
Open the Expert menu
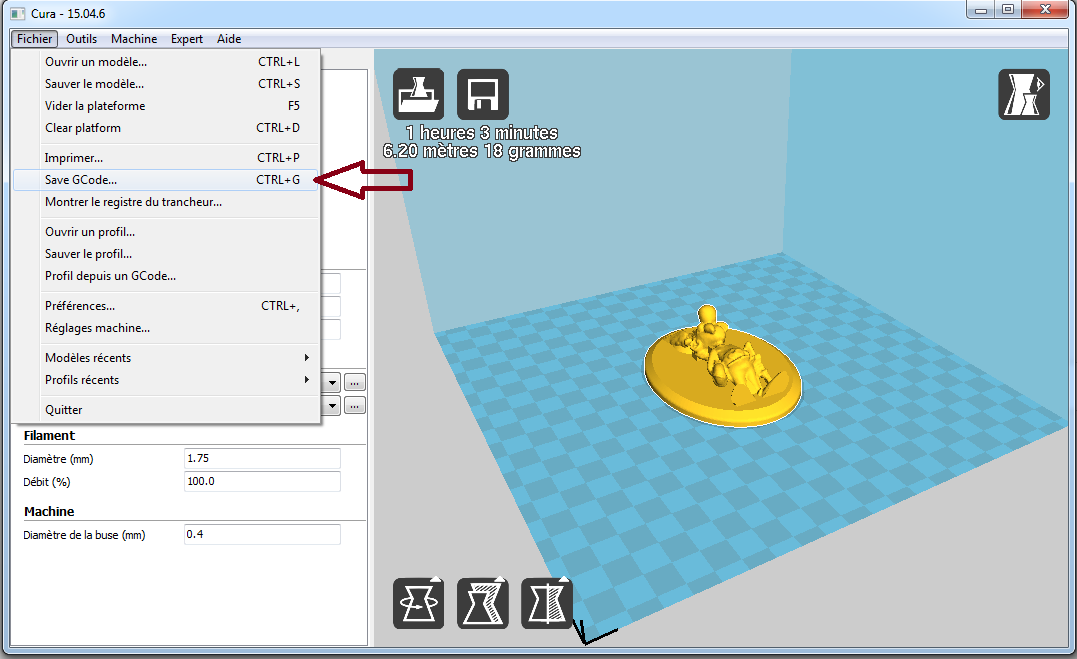coord(187,39)
